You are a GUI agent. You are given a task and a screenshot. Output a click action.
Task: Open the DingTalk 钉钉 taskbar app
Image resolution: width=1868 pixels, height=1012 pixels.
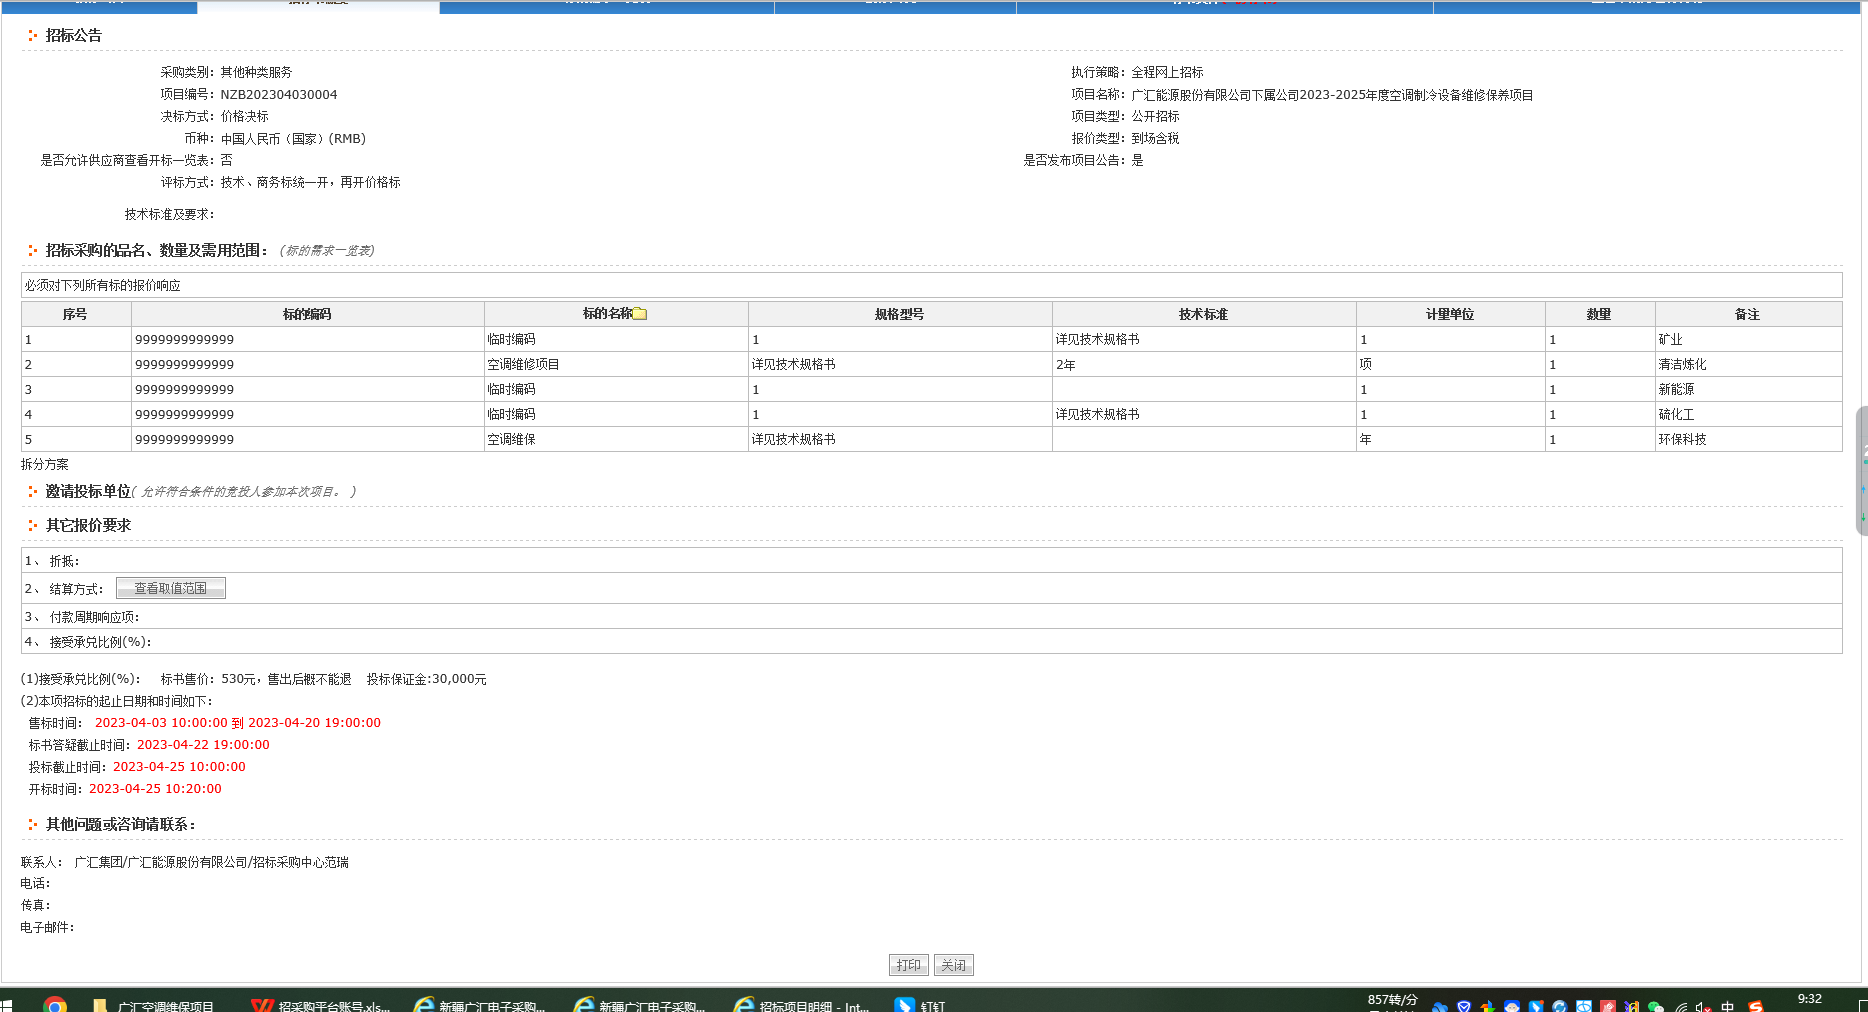[920, 1006]
